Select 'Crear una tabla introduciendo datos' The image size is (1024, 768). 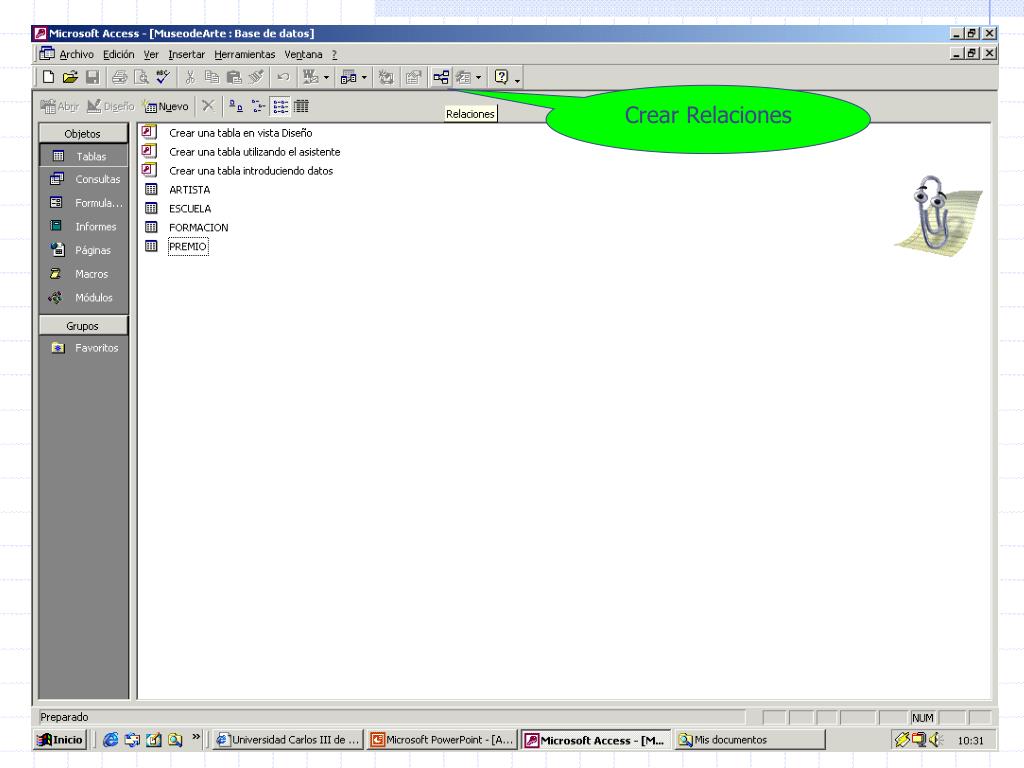[x=251, y=170]
